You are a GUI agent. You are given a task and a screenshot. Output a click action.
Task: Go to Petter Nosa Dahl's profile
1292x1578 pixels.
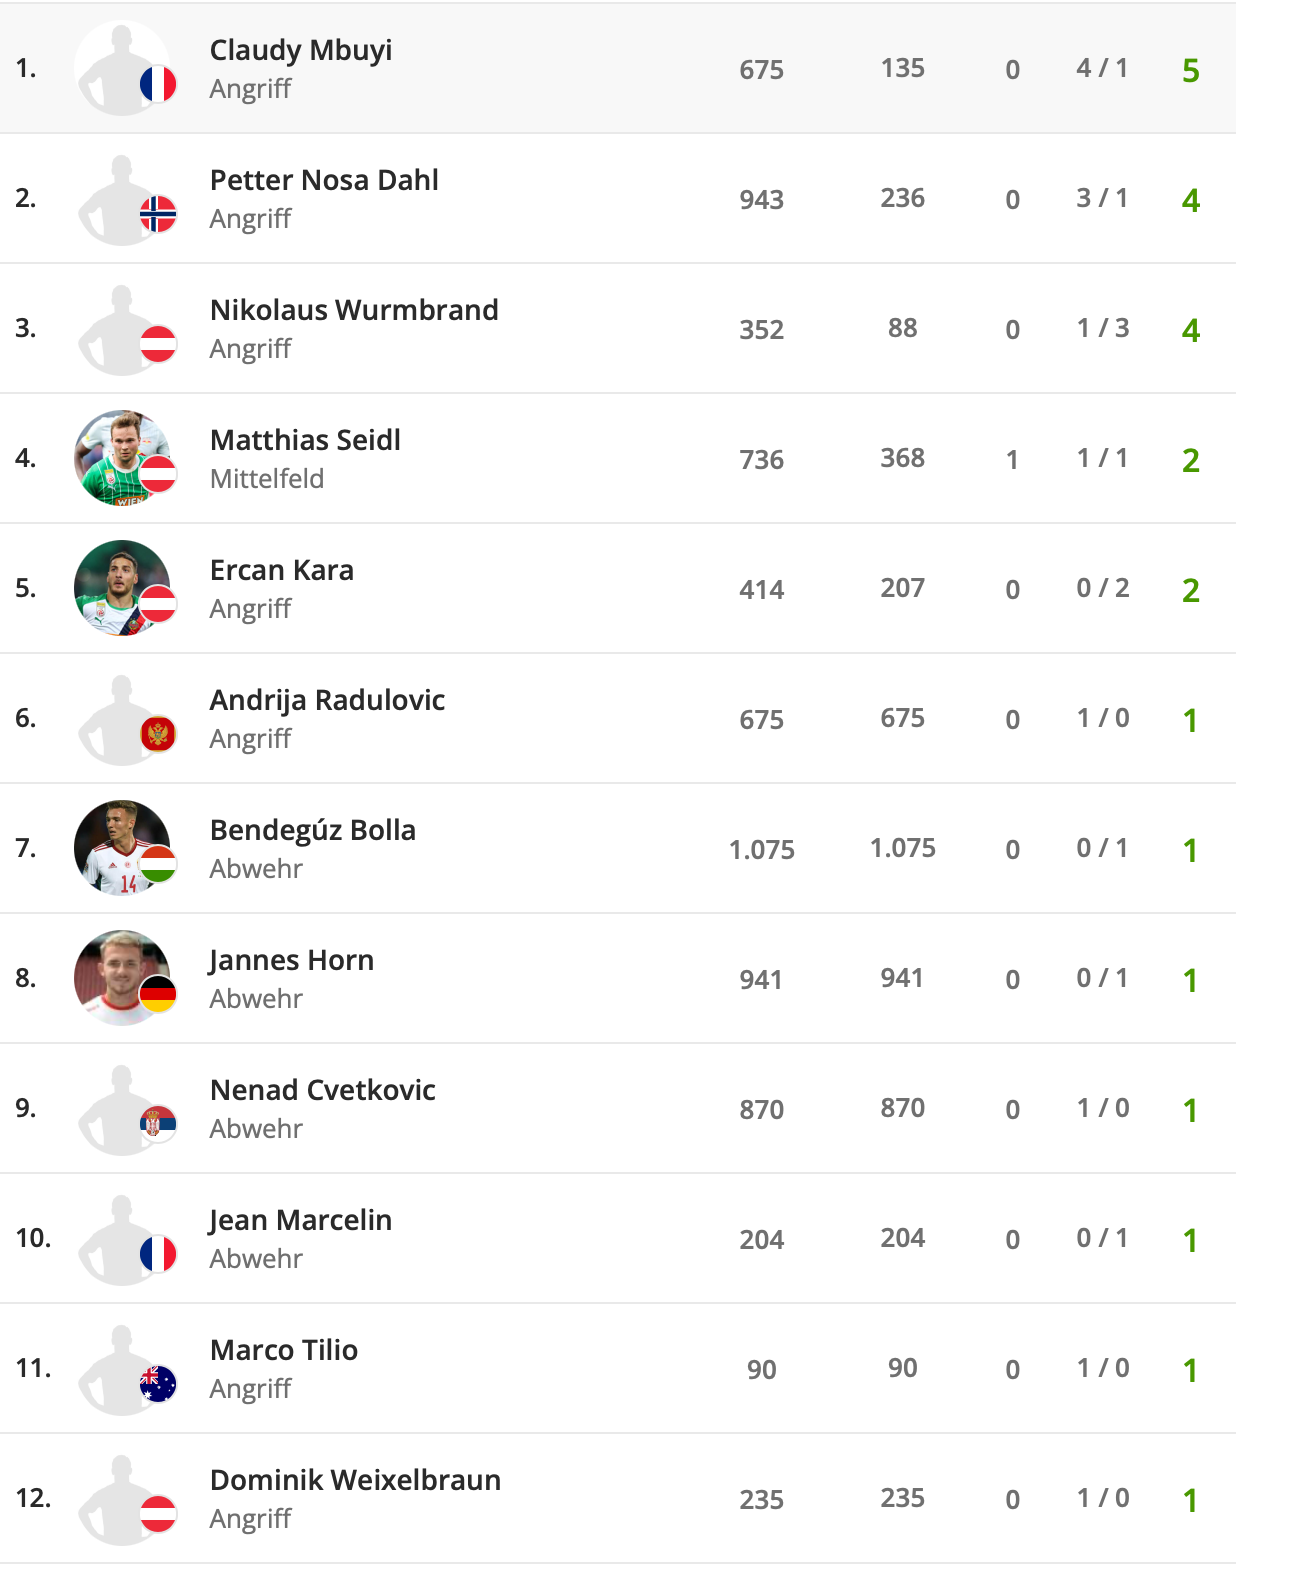coord(324,180)
